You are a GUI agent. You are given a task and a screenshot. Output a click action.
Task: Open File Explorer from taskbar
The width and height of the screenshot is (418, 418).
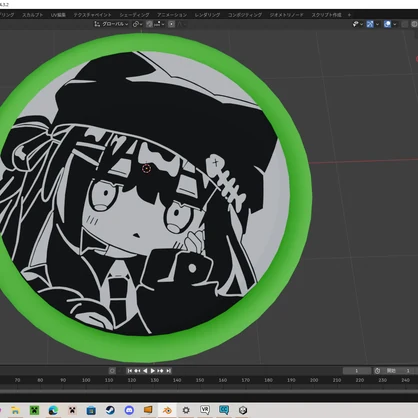[15, 410]
